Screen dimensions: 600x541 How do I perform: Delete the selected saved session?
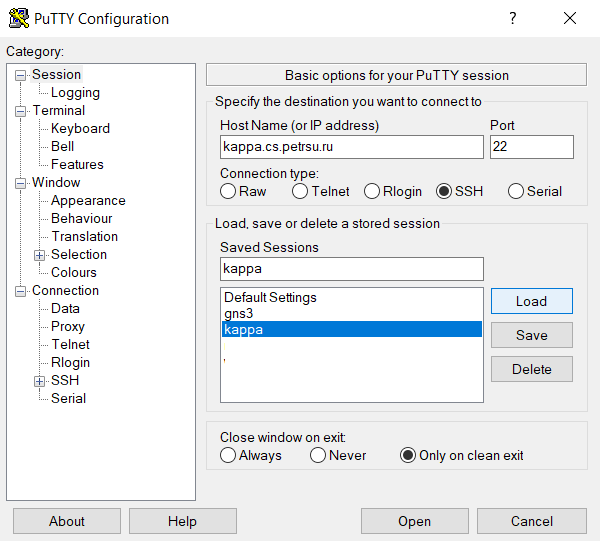531,369
